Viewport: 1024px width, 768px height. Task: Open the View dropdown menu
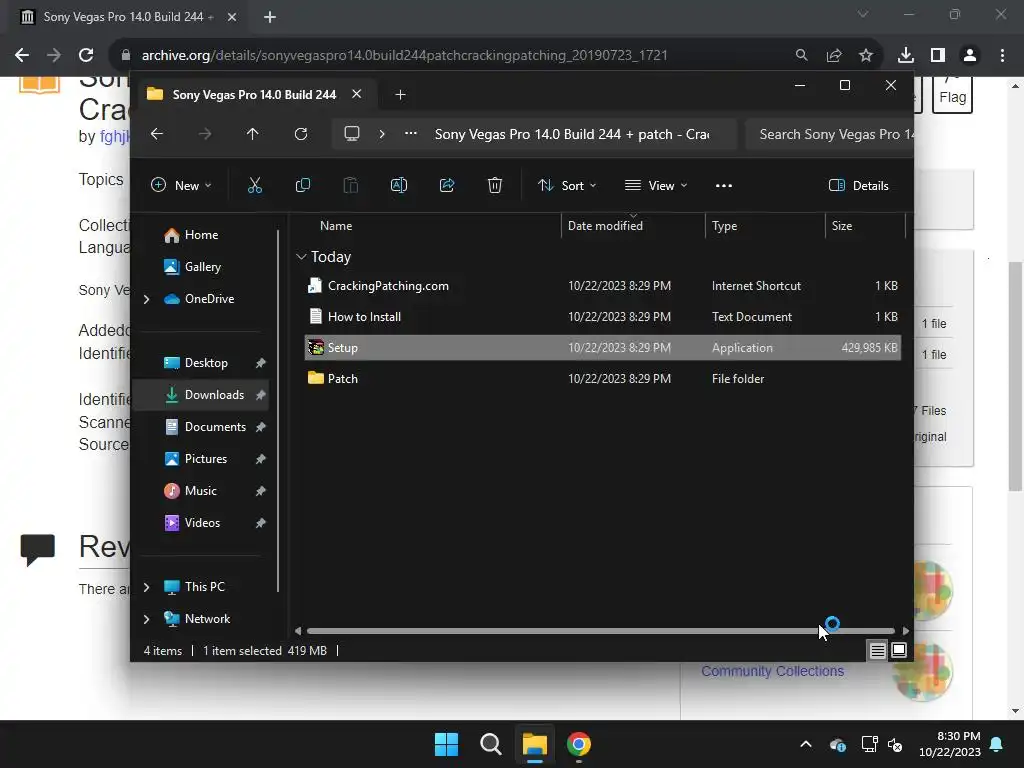click(656, 185)
